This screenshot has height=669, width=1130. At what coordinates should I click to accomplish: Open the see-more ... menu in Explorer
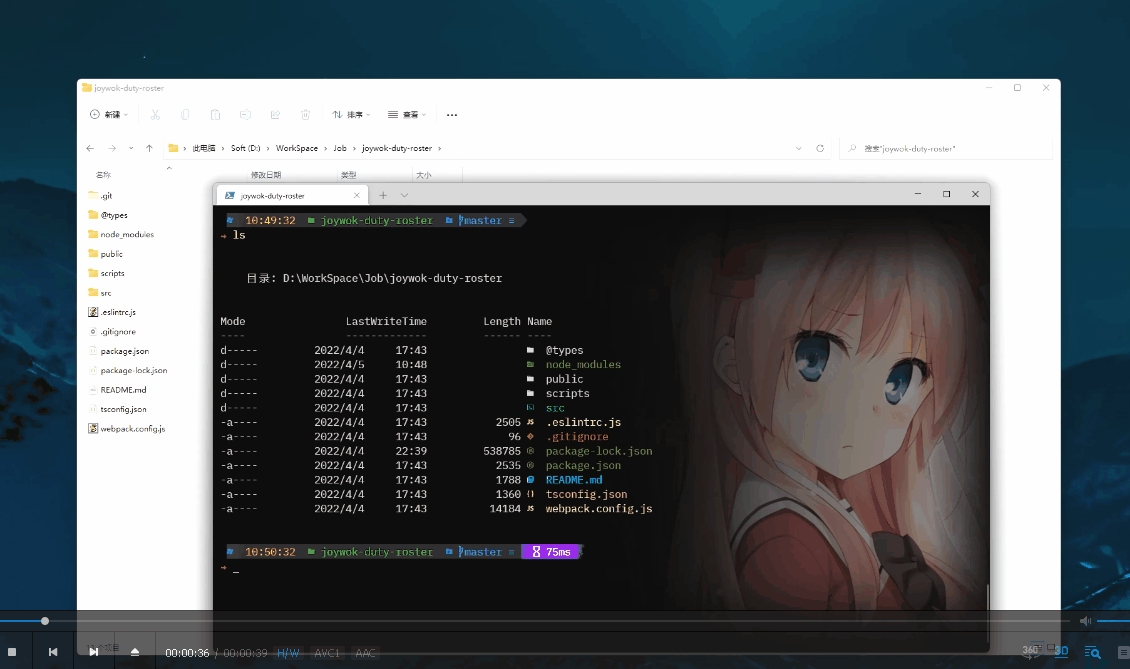pos(451,114)
